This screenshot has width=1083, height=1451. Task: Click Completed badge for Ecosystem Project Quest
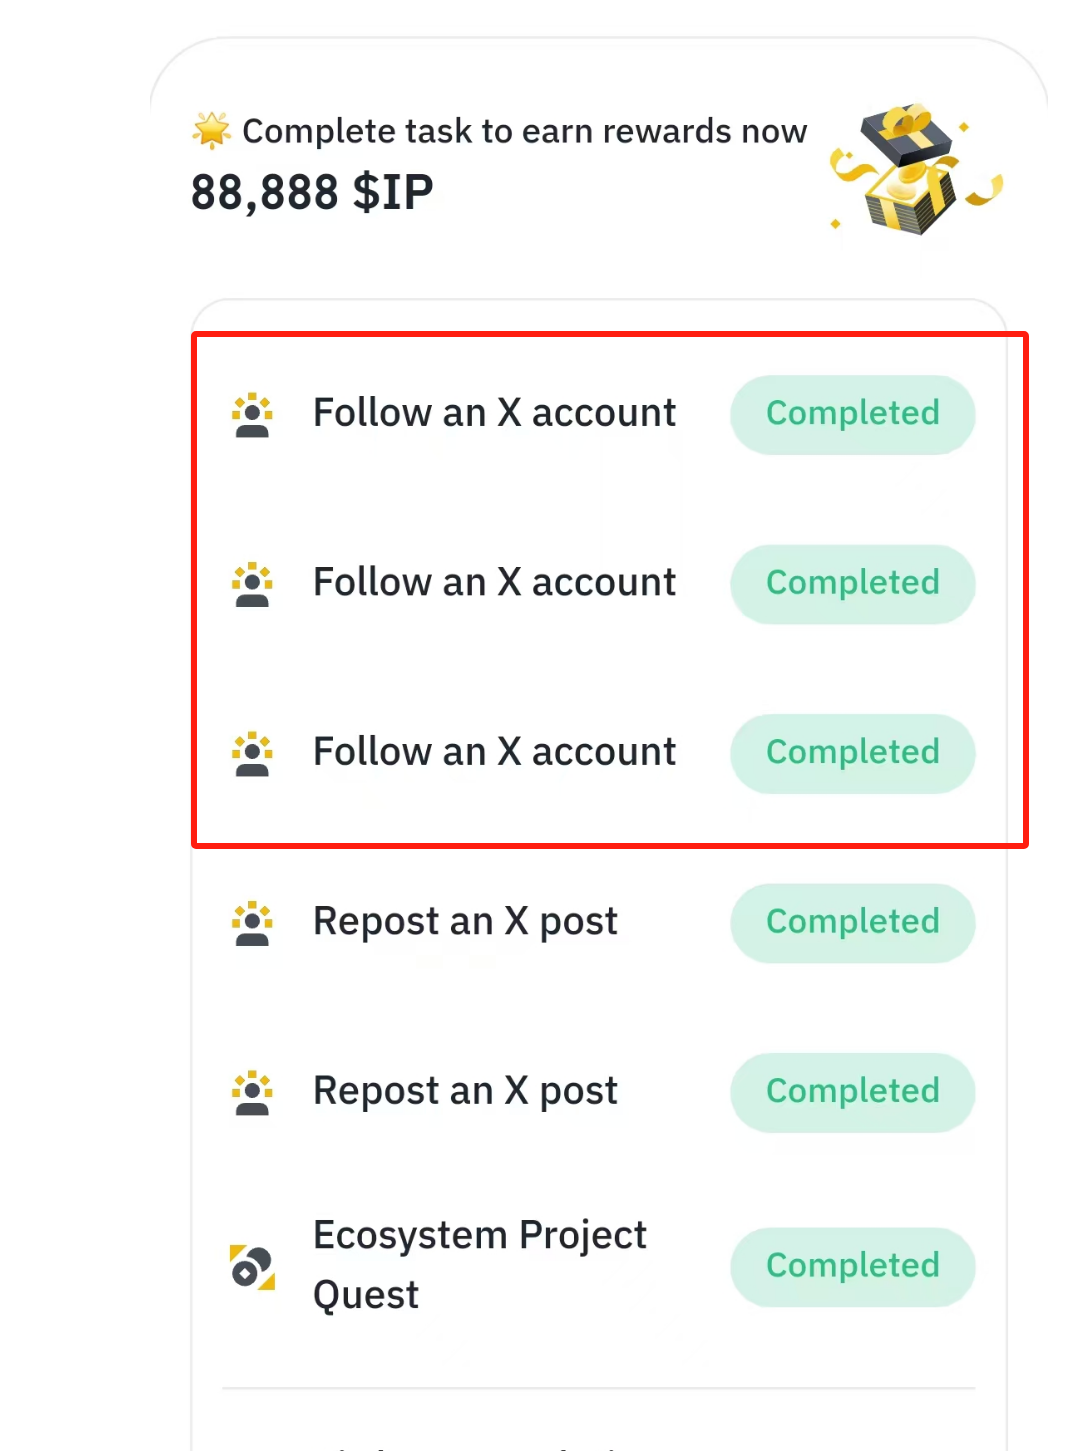(852, 1266)
